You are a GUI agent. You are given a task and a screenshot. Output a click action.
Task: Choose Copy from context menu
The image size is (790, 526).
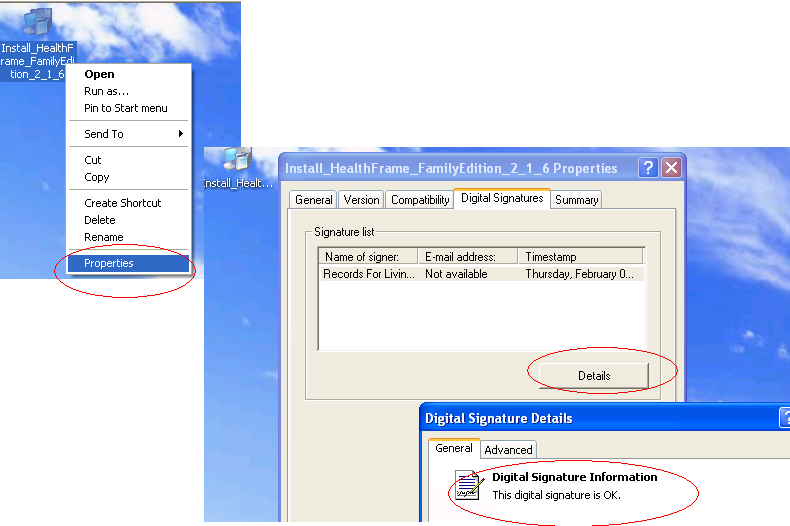click(x=128, y=177)
